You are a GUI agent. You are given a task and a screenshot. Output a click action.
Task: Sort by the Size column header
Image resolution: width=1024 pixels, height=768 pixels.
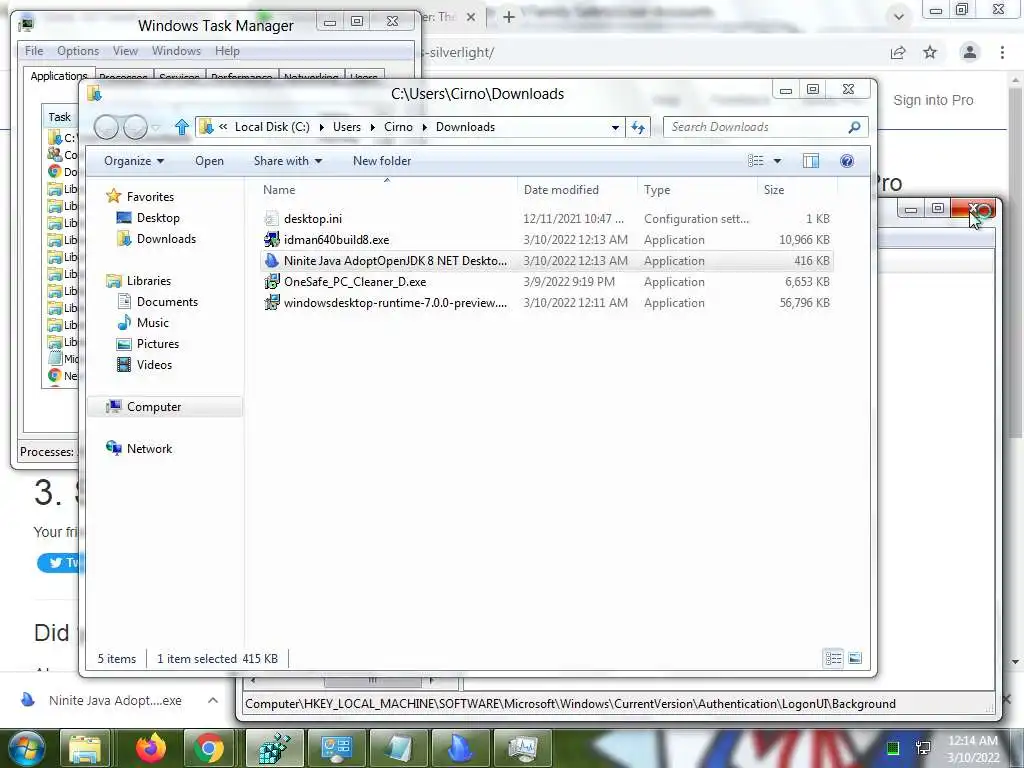coord(797,190)
